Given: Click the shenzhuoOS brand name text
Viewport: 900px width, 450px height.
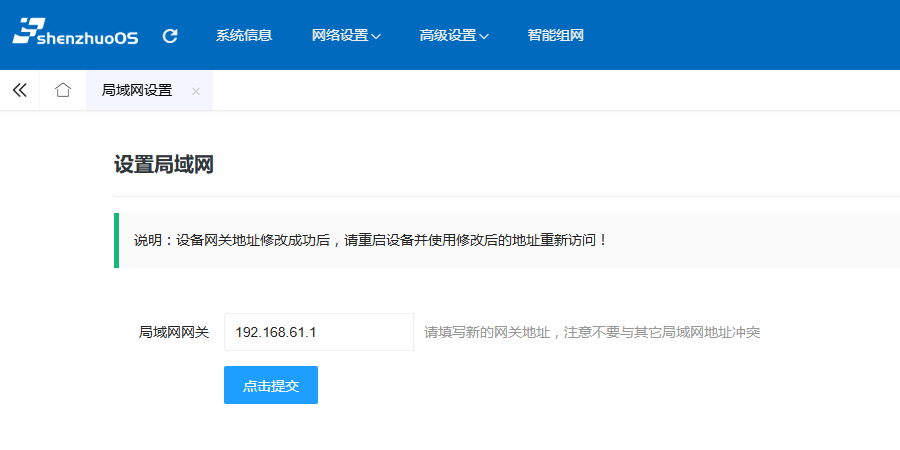Looking at the screenshot, I should point(88,38).
